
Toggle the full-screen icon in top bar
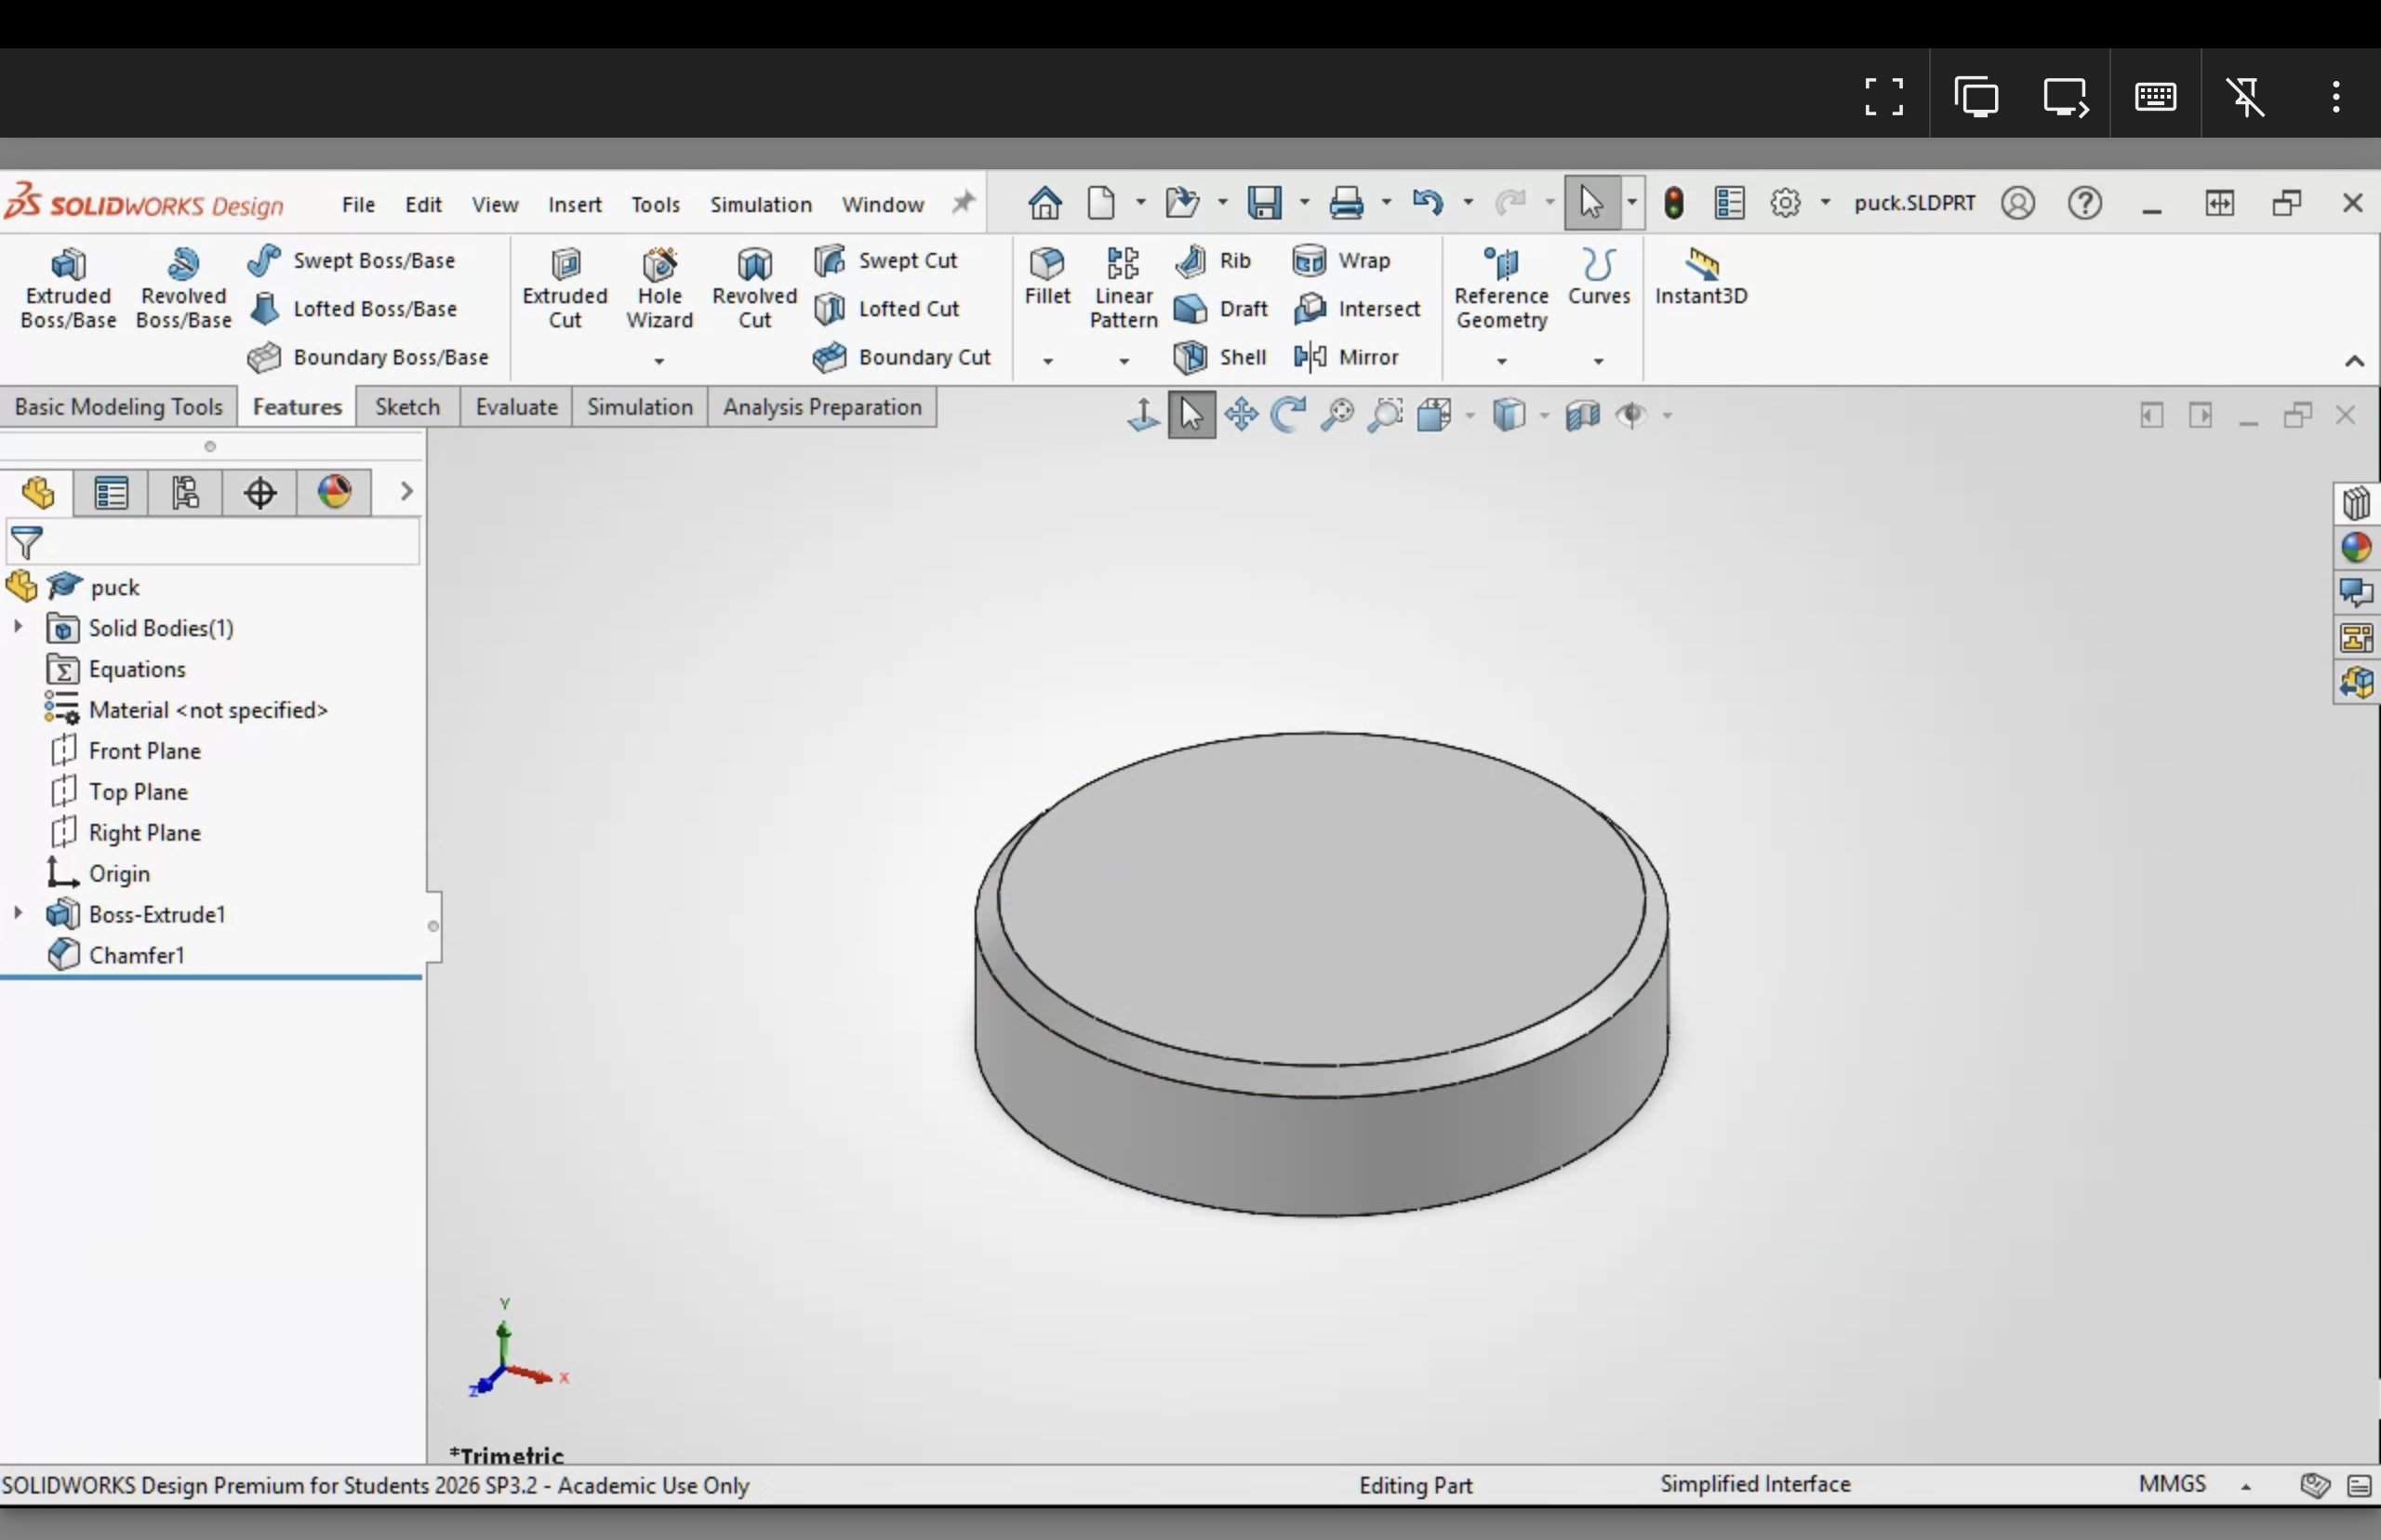tap(1883, 97)
